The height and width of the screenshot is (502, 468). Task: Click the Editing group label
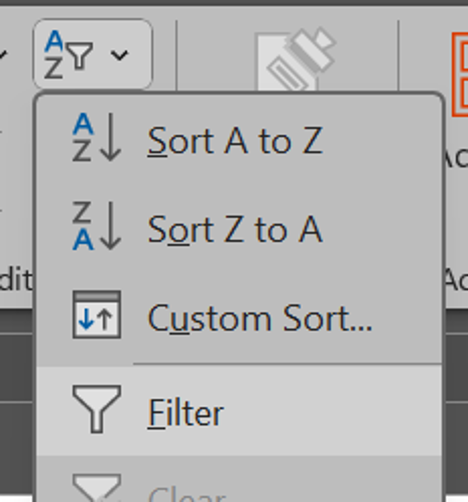[x=16, y=280]
